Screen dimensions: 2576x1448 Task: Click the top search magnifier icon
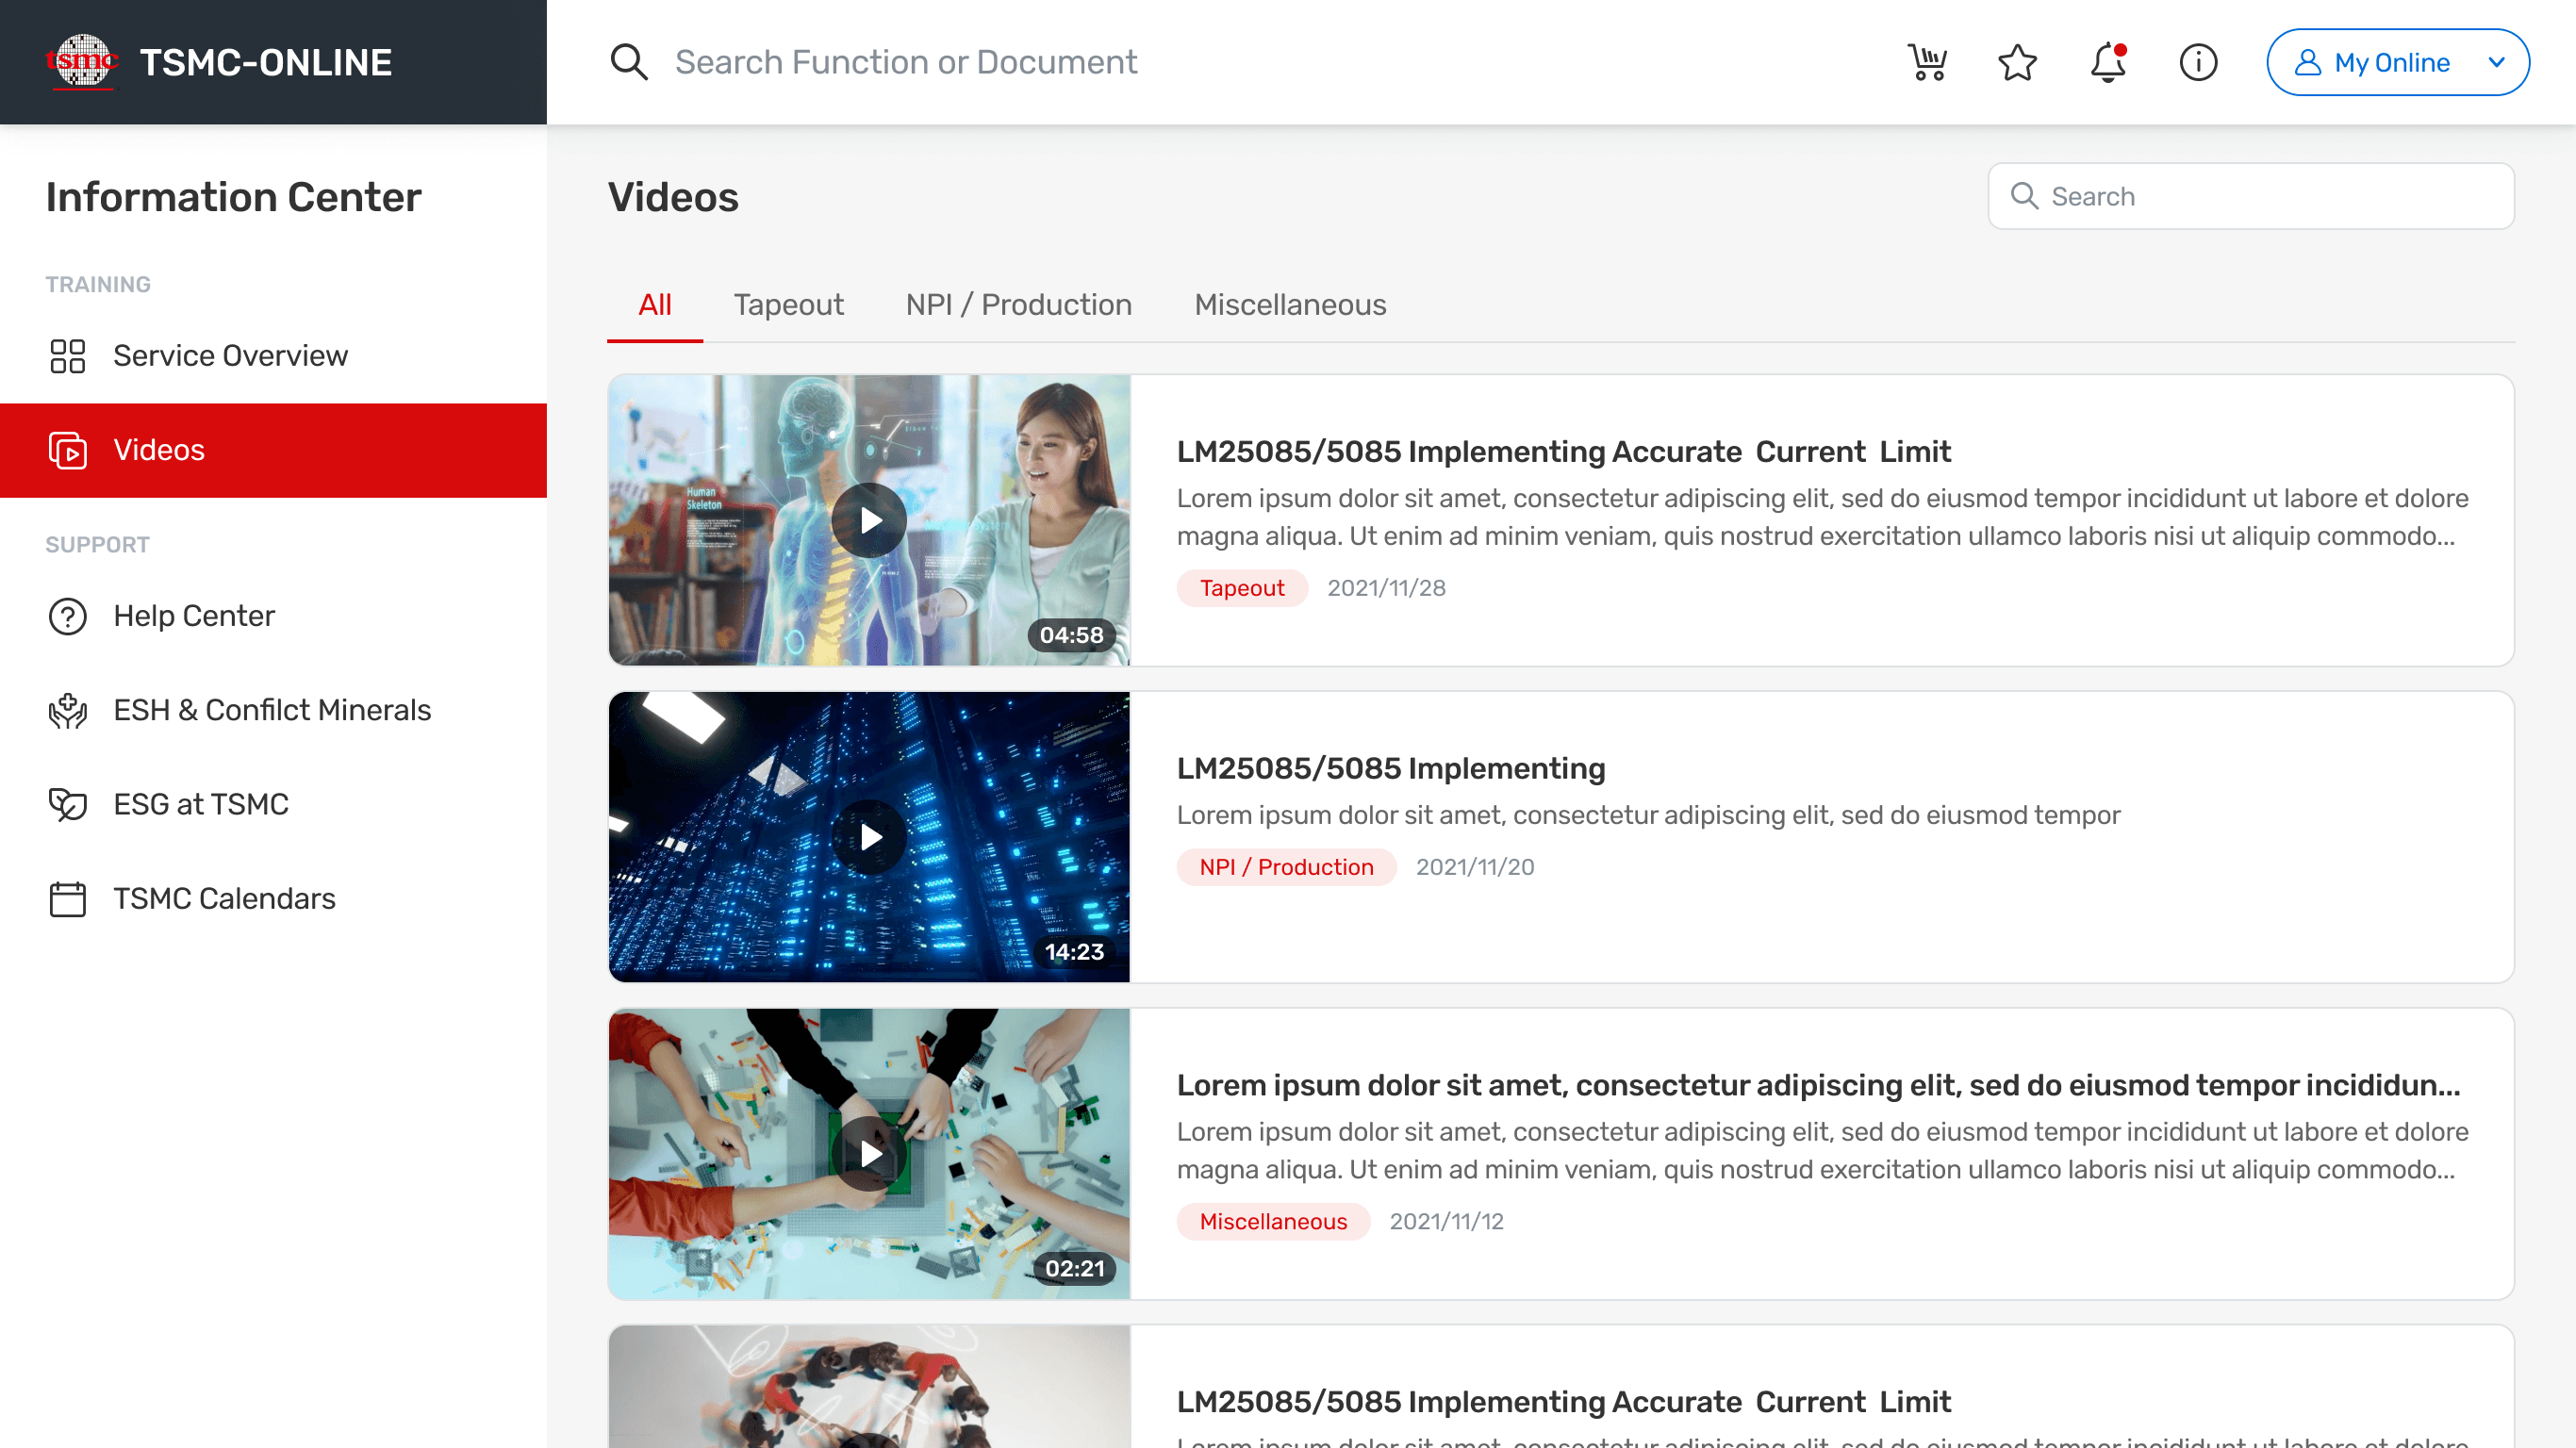click(x=629, y=62)
